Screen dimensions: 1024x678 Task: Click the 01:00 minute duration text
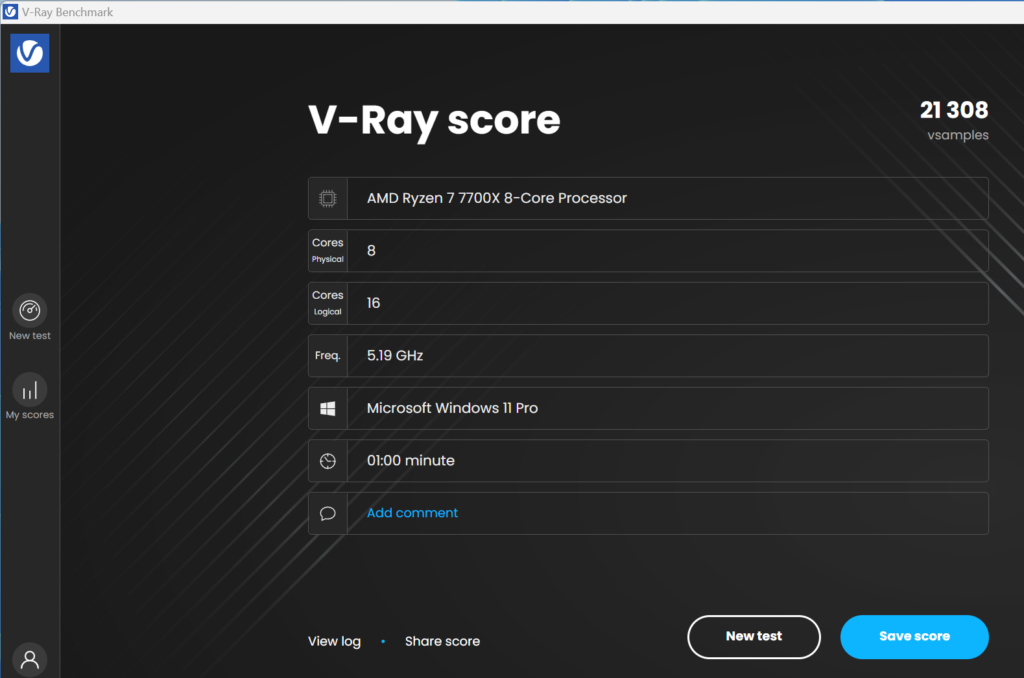tap(410, 460)
